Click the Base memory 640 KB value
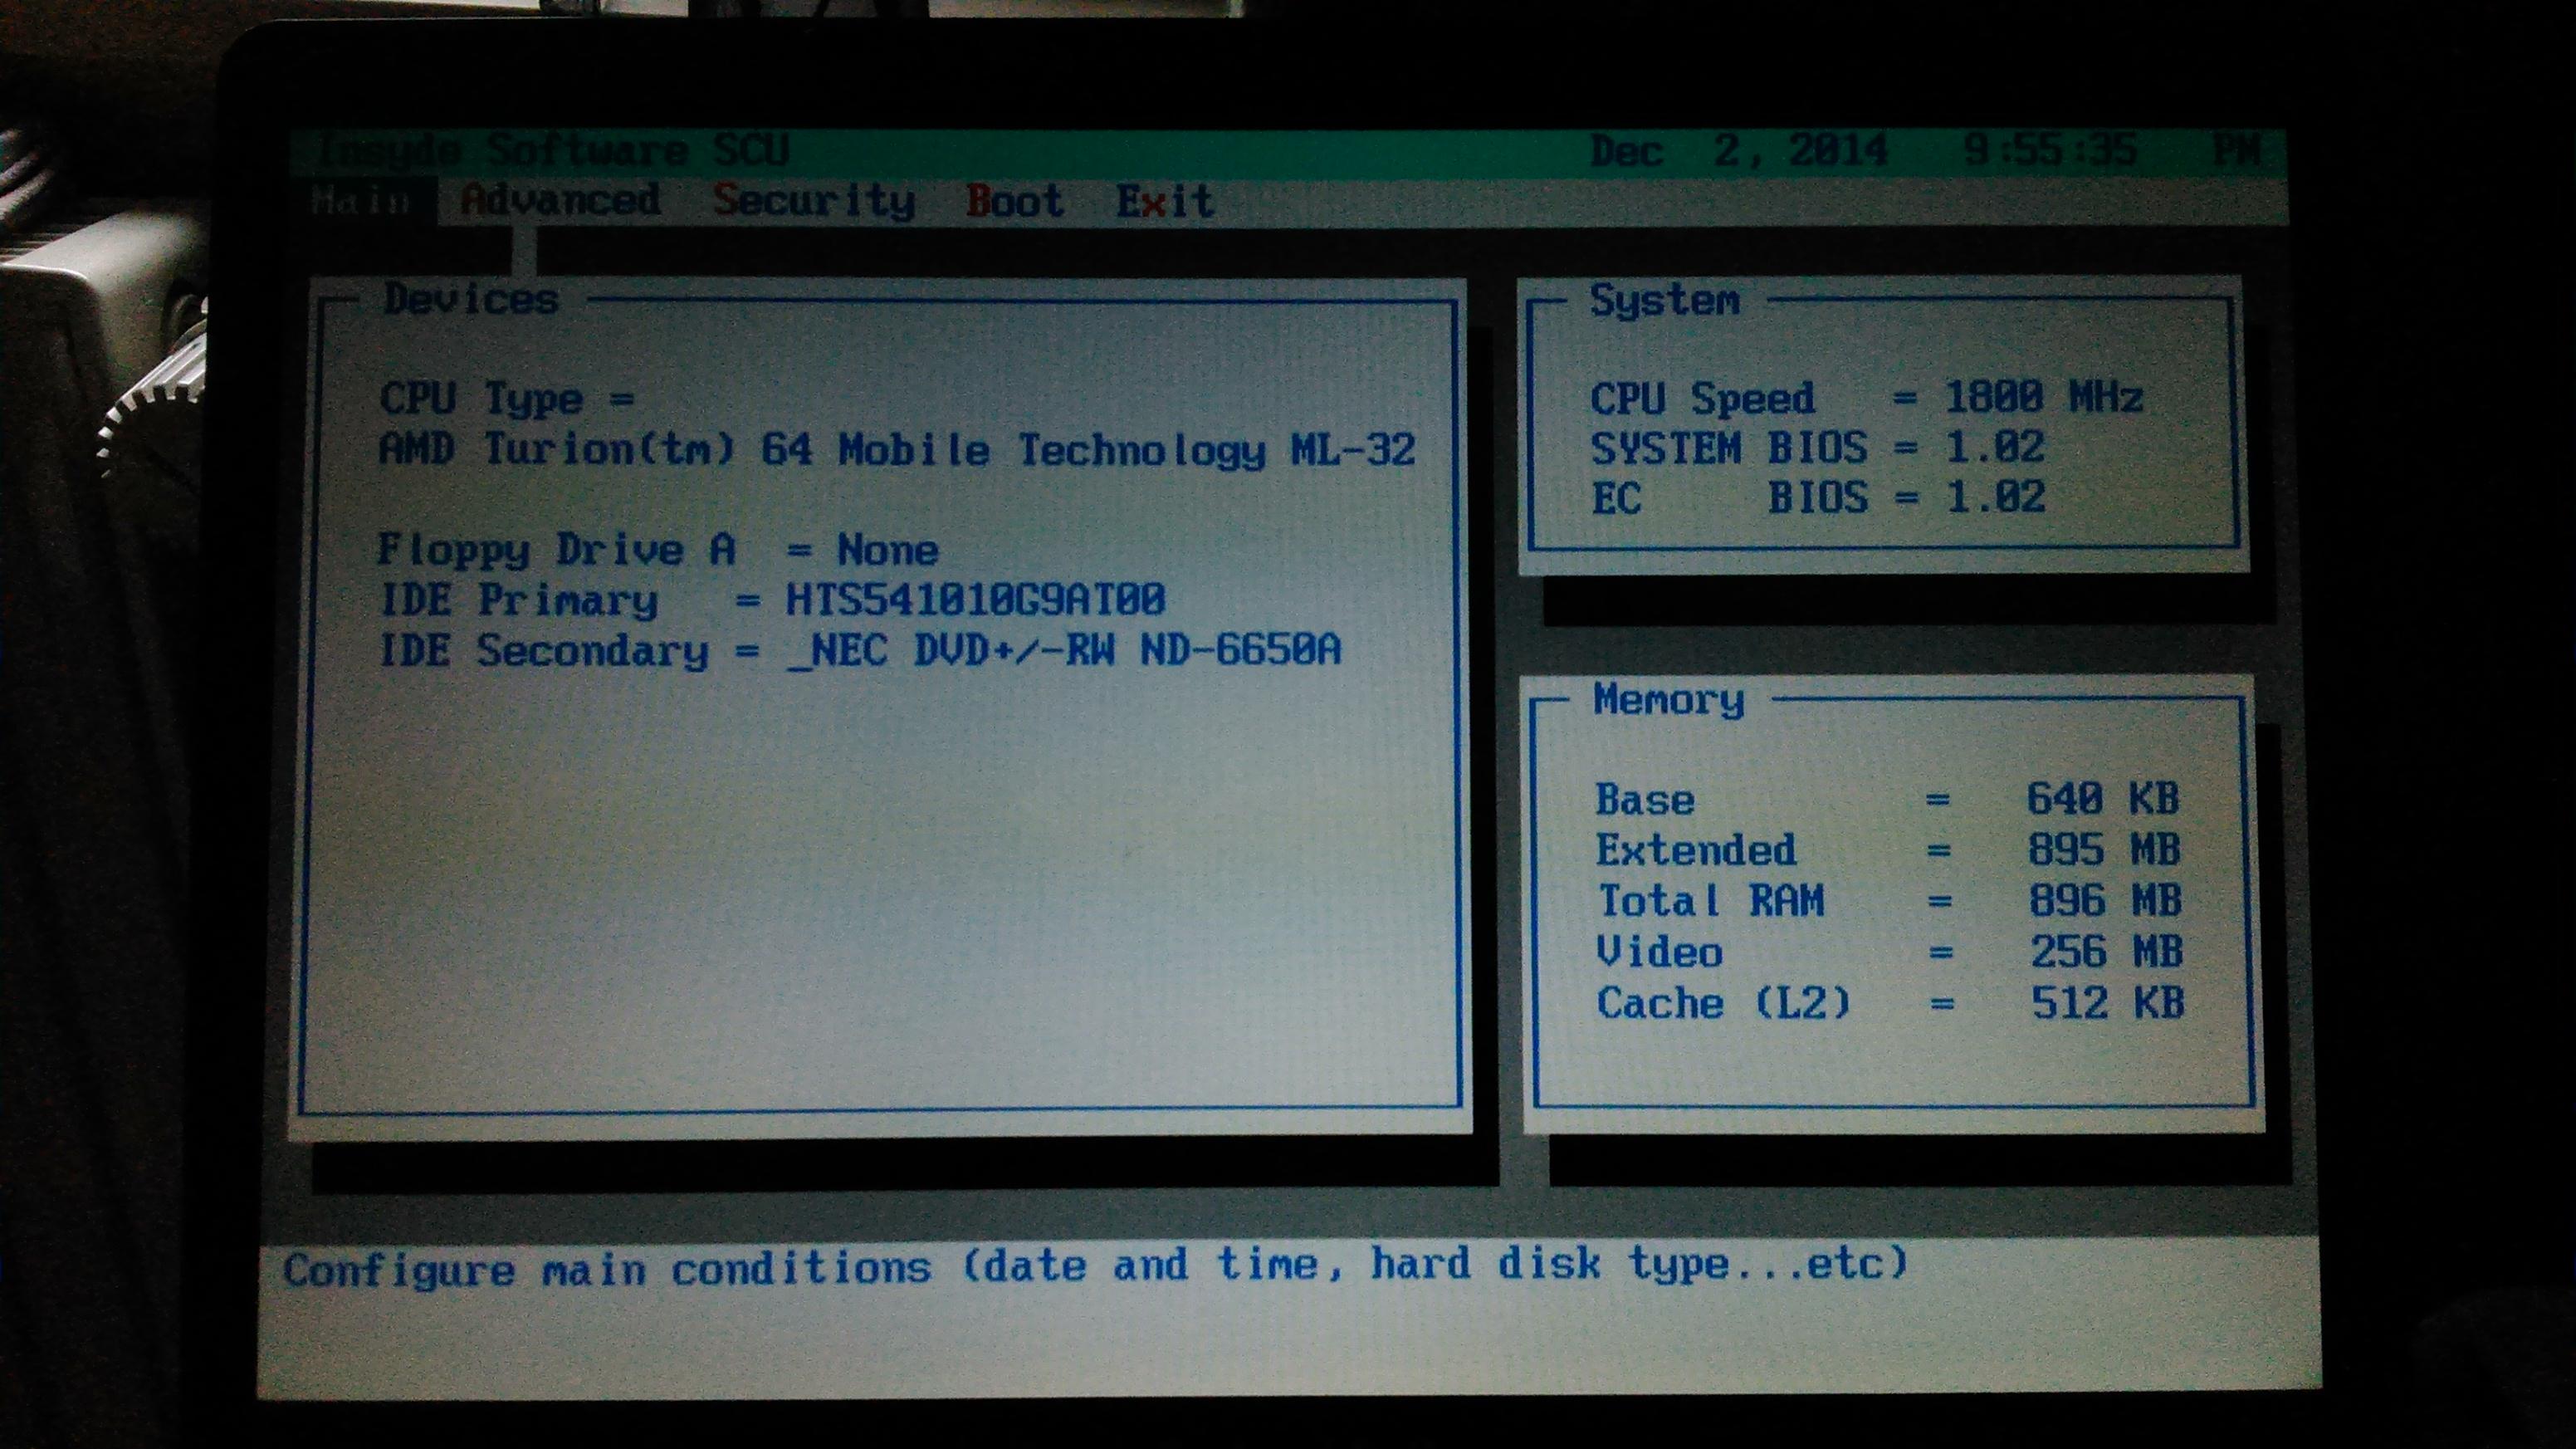 click(2102, 798)
